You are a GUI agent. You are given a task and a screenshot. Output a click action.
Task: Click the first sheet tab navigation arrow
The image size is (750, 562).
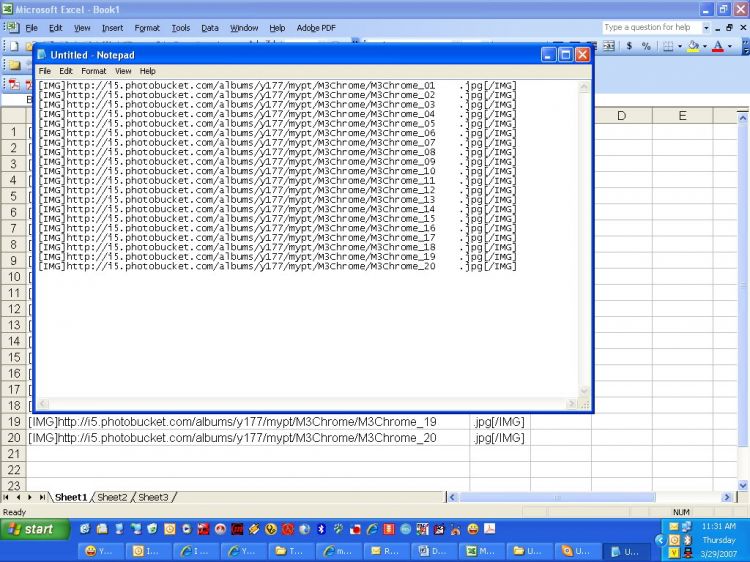6,497
